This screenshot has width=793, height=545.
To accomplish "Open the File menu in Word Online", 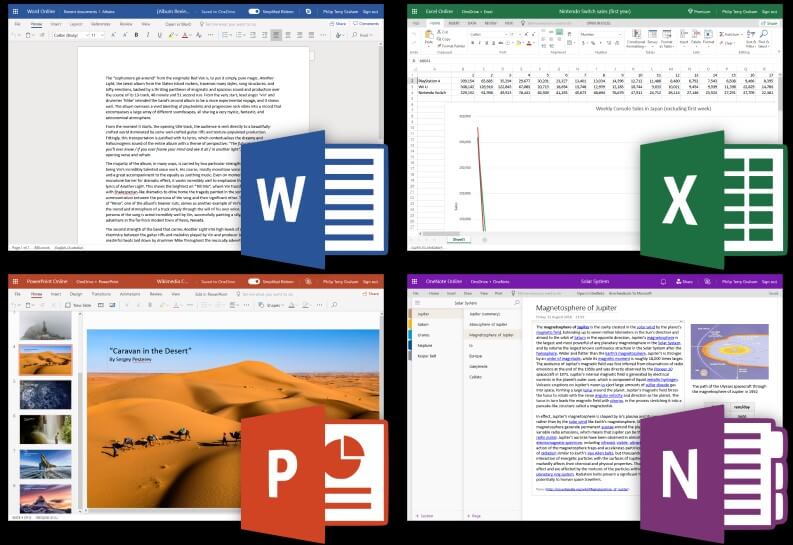I will [18, 24].
